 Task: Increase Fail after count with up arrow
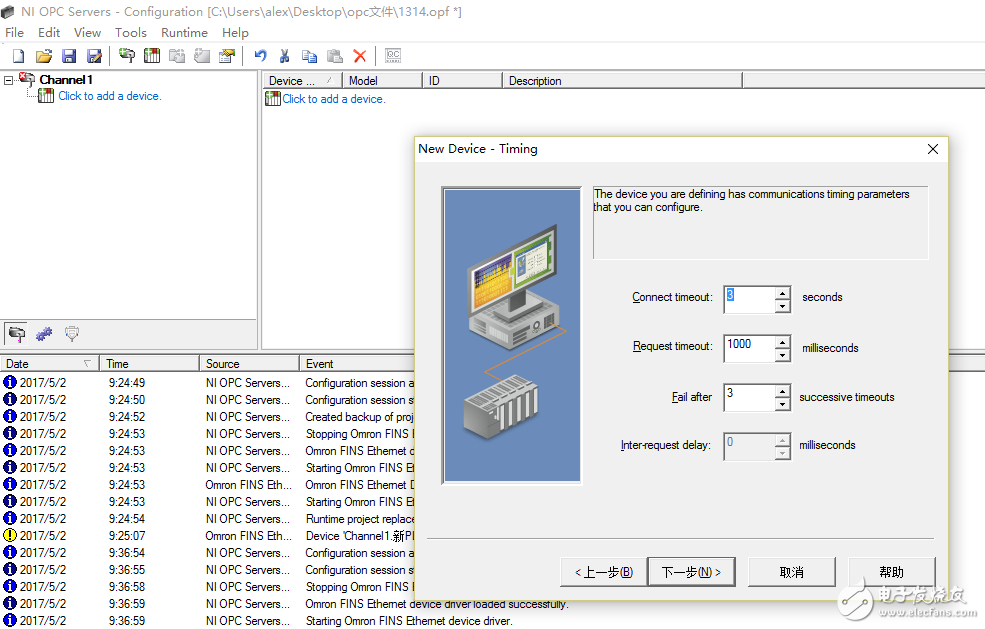(782, 391)
